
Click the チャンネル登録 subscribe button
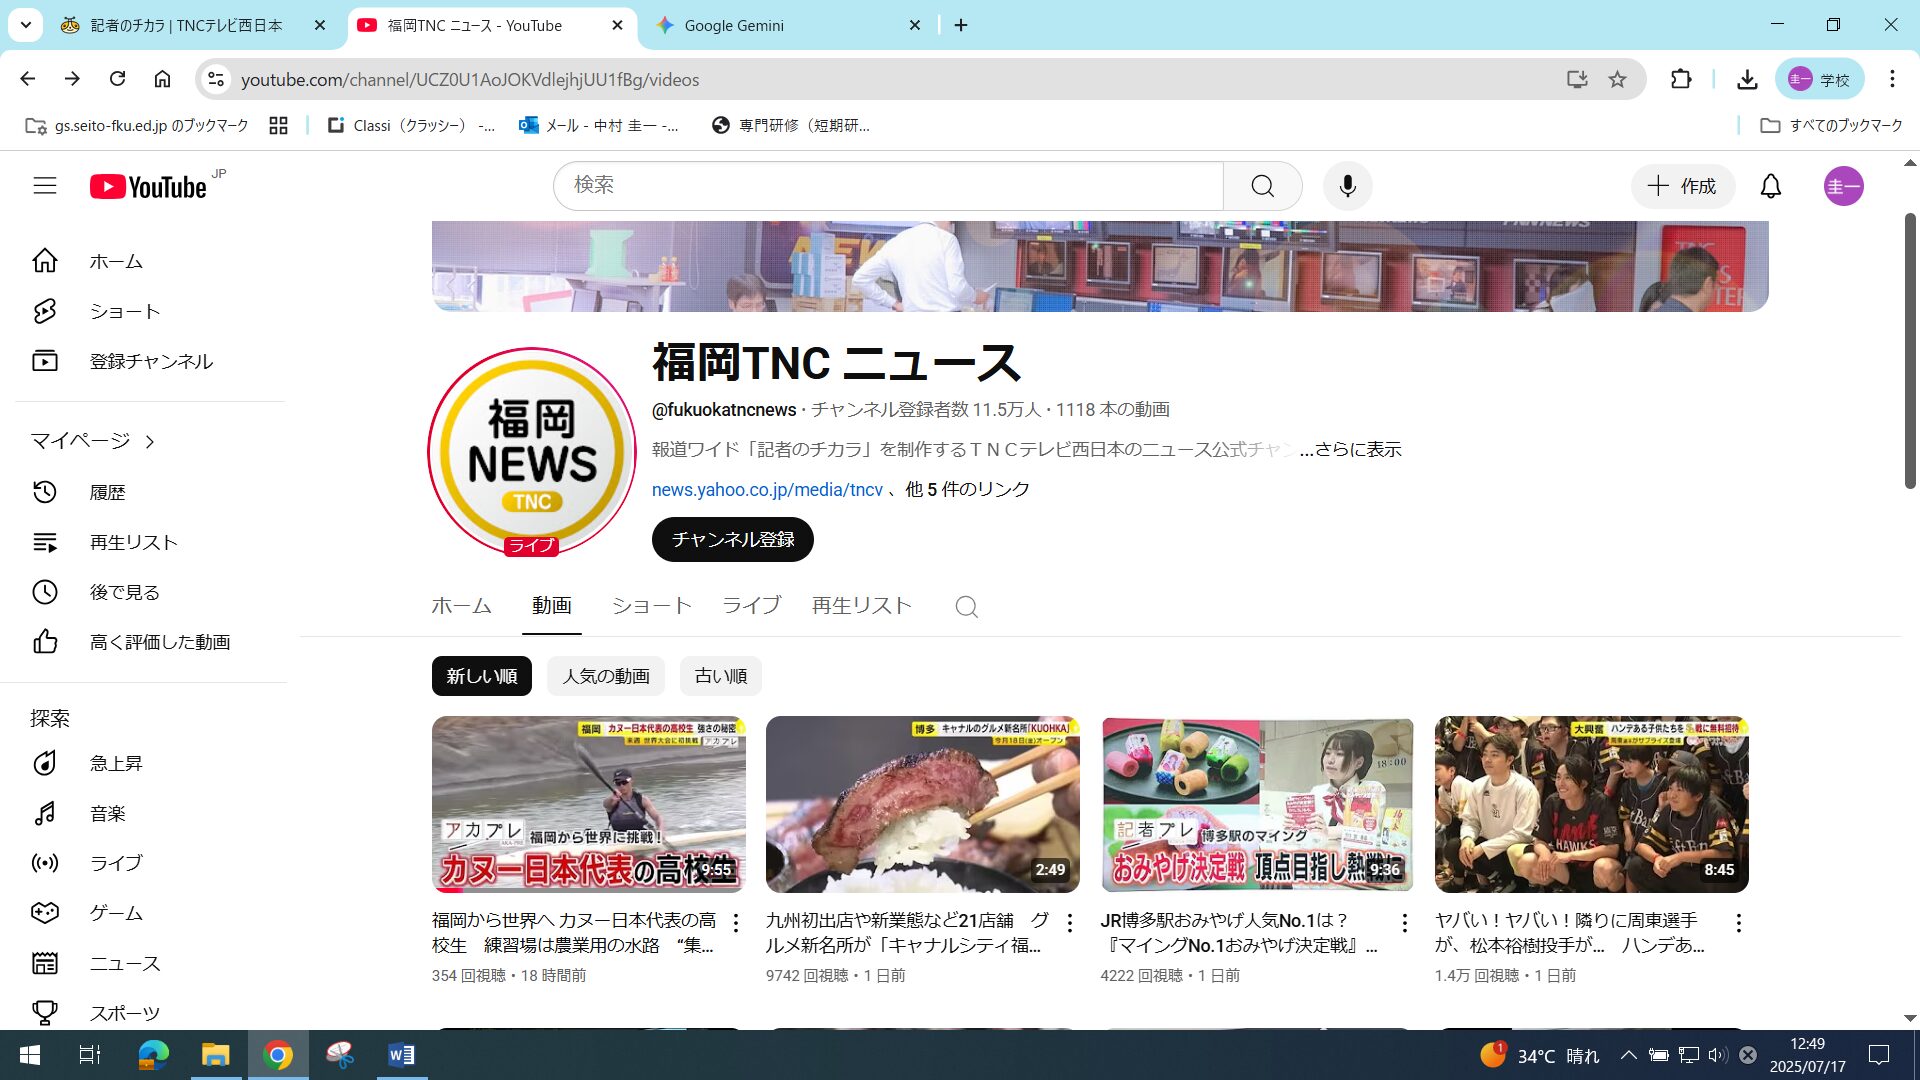tap(732, 540)
